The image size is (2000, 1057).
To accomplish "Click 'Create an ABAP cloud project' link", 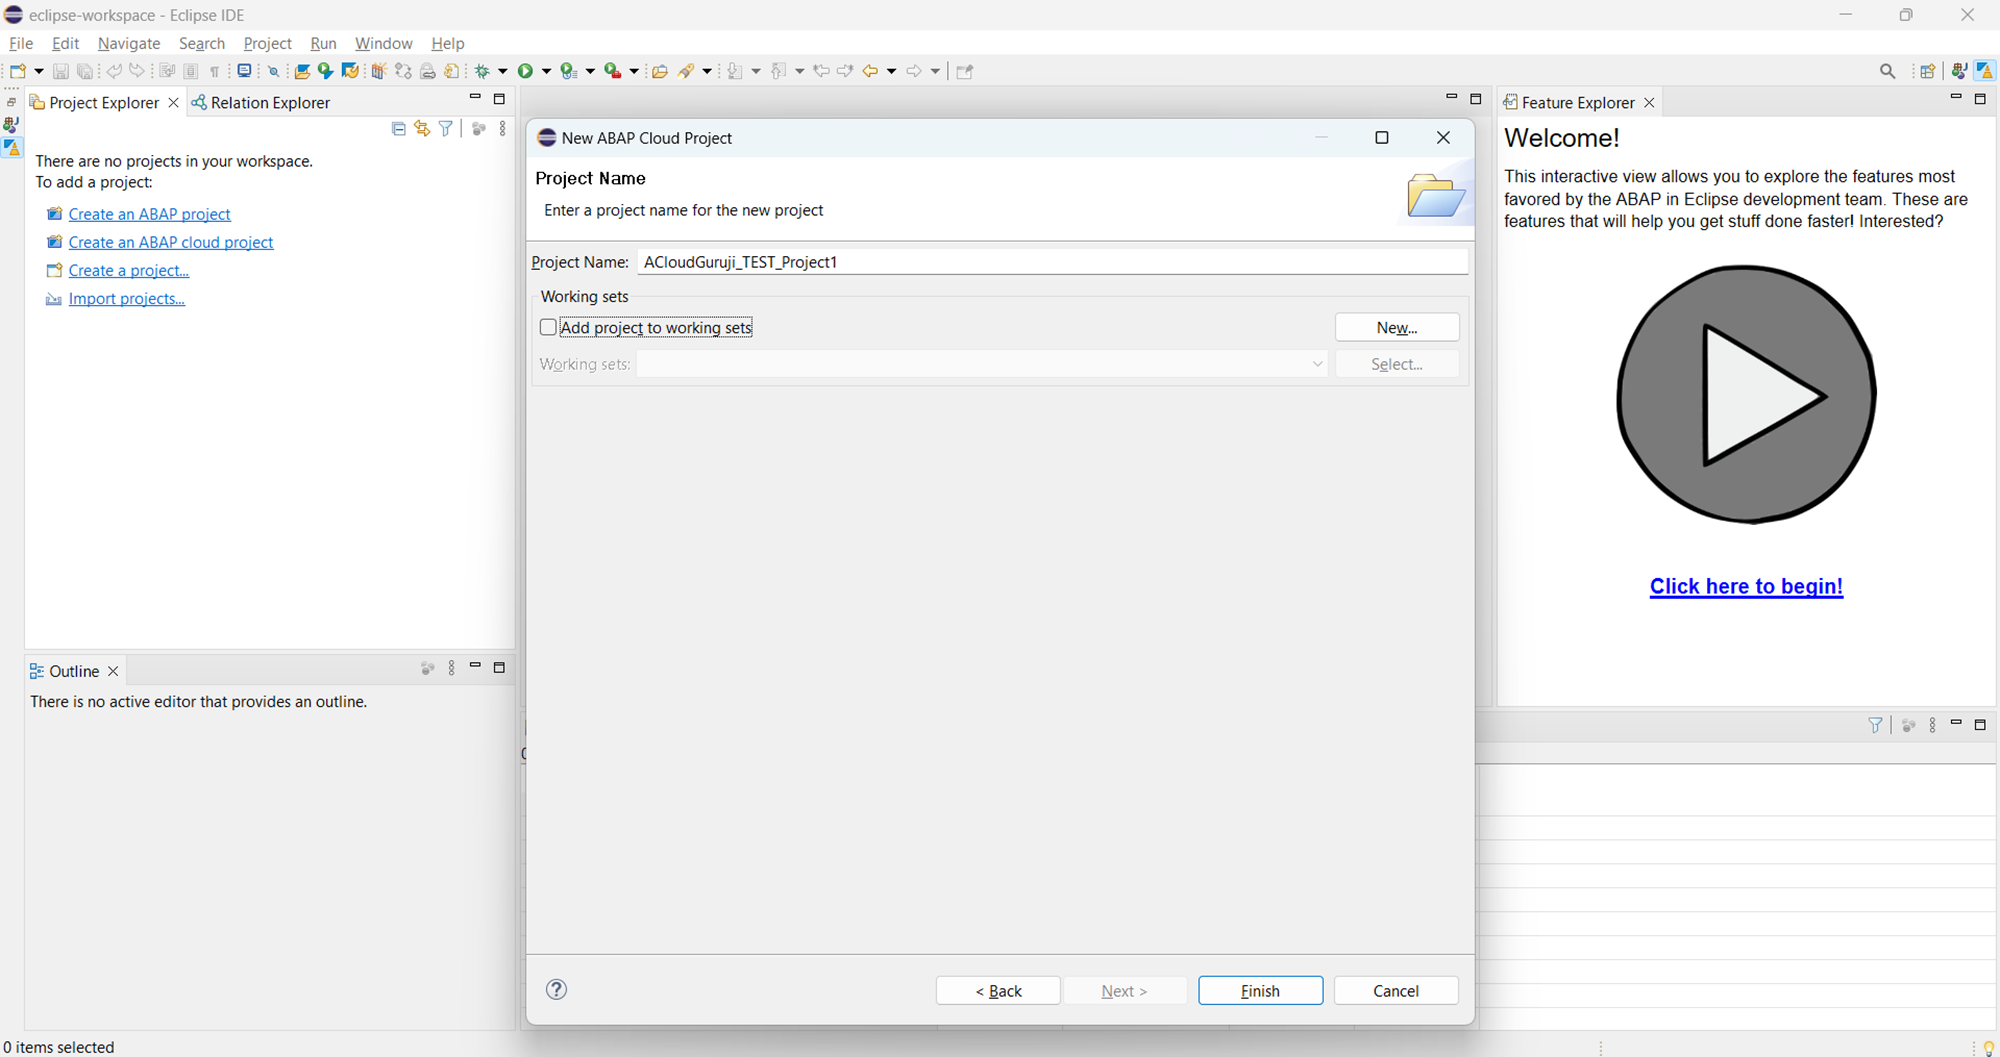I will (x=170, y=242).
